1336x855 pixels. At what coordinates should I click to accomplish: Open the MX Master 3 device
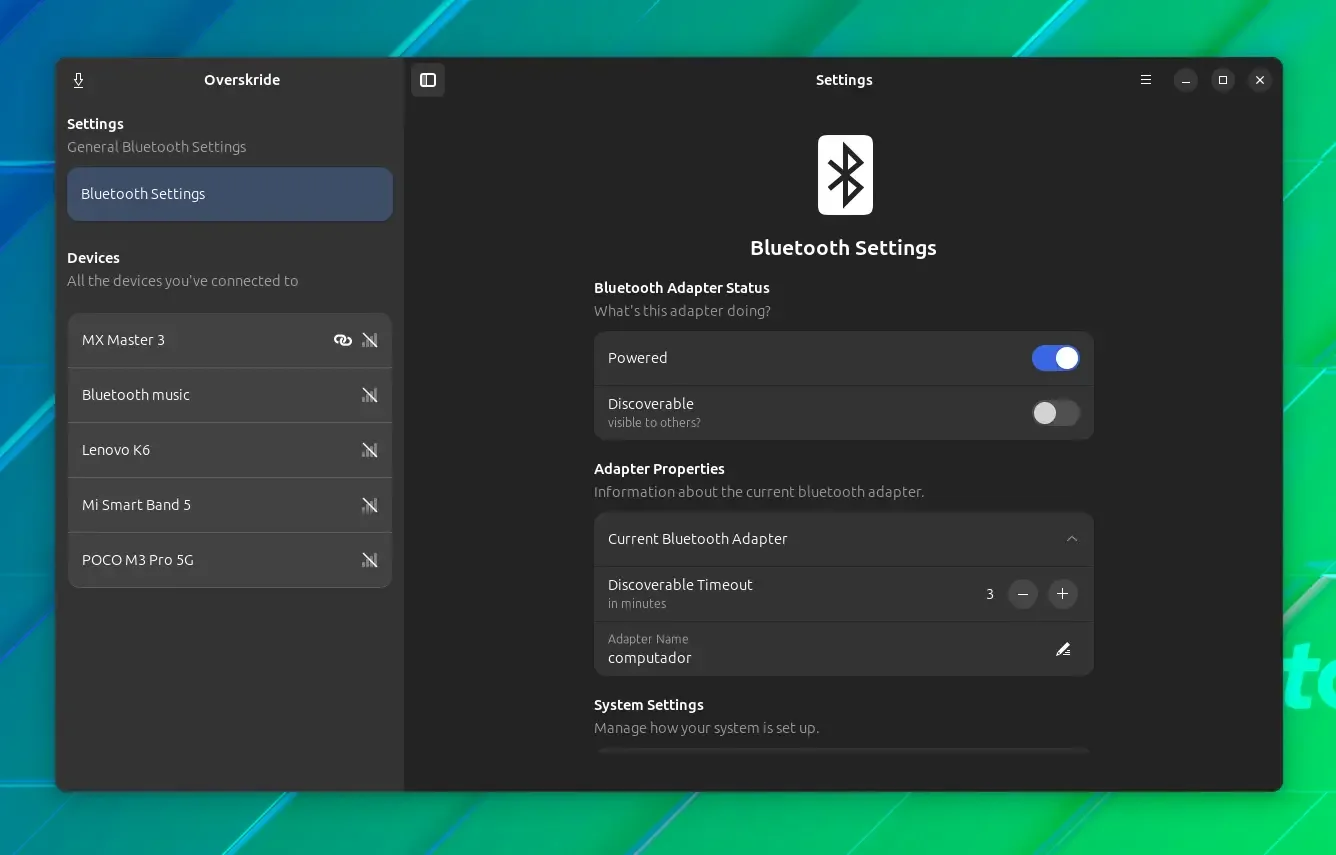click(230, 340)
